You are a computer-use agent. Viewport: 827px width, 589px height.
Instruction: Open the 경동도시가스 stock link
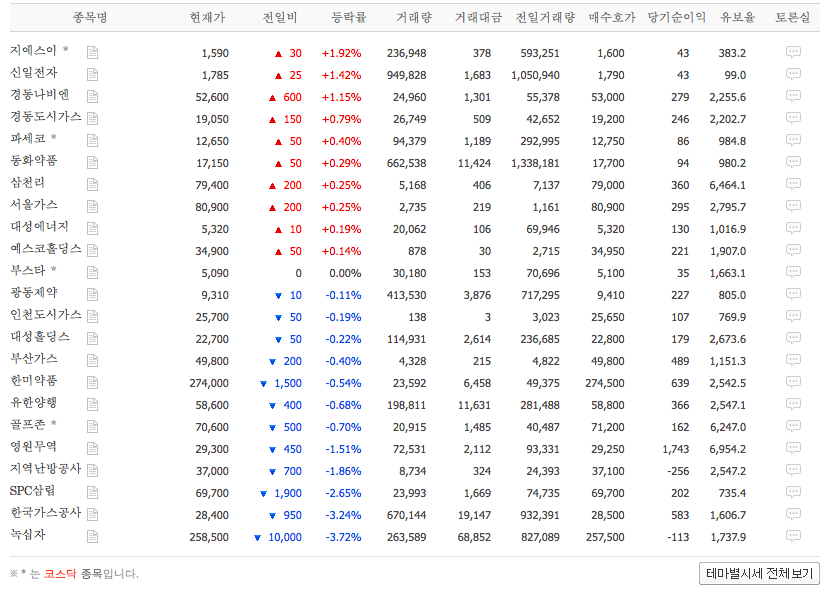tap(46, 117)
